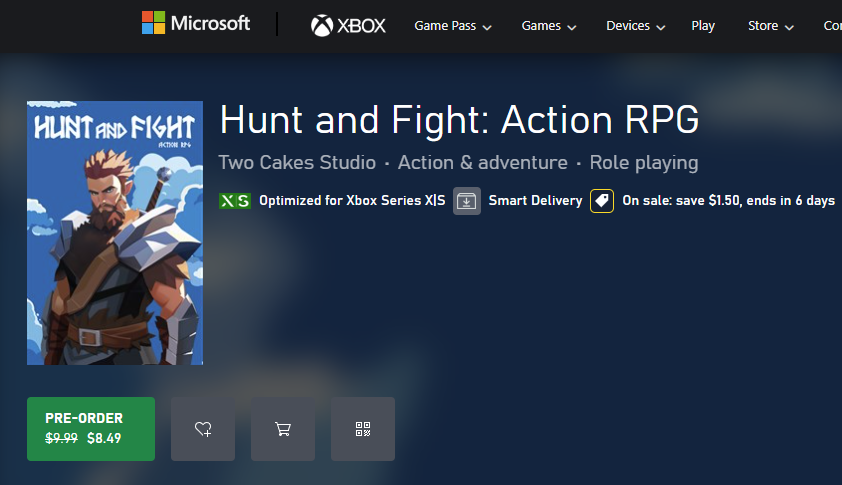Click the 'Optimized for Xbox Series X|S' text
This screenshot has height=485, width=842.
click(x=352, y=200)
